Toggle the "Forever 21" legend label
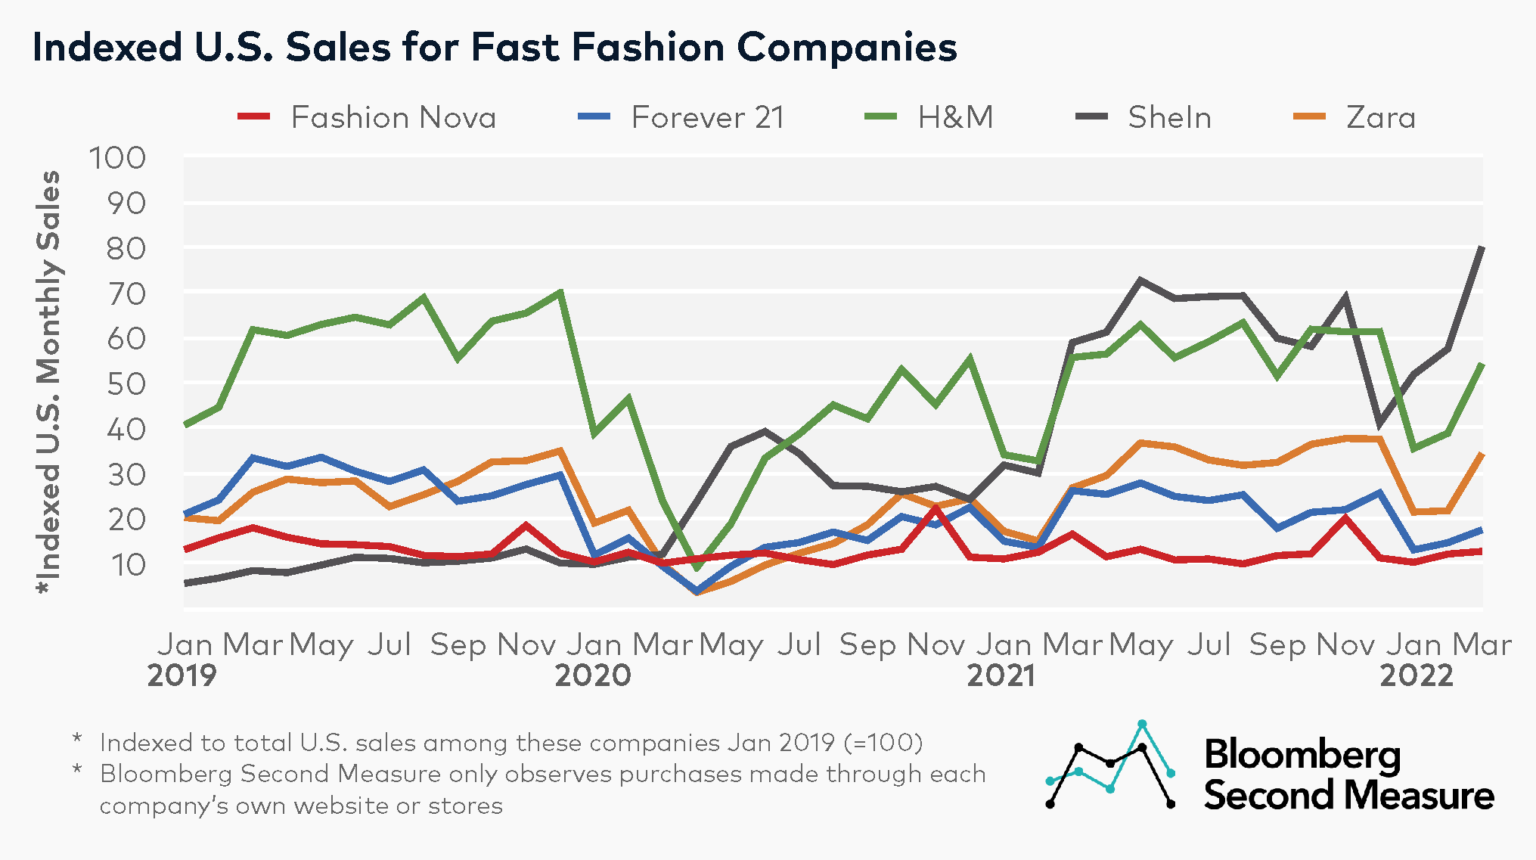The height and width of the screenshot is (860, 1536). pos(707,118)
